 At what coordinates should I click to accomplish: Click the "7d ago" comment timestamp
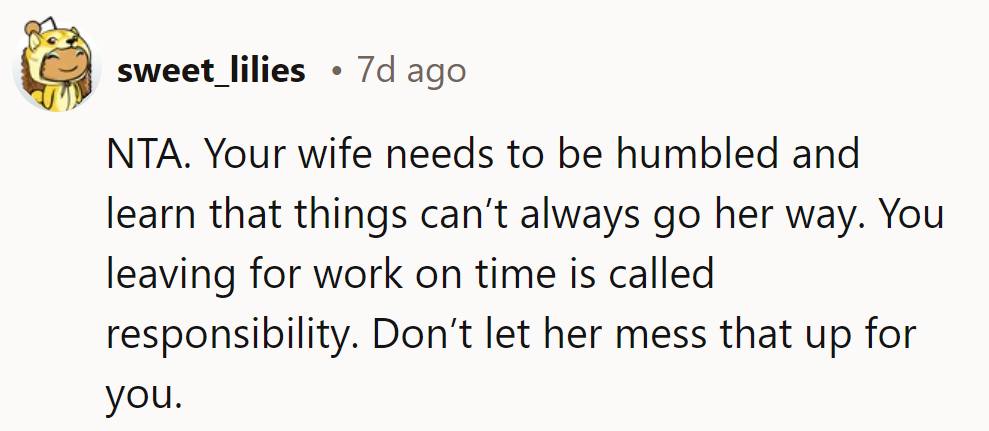point(411,71)
